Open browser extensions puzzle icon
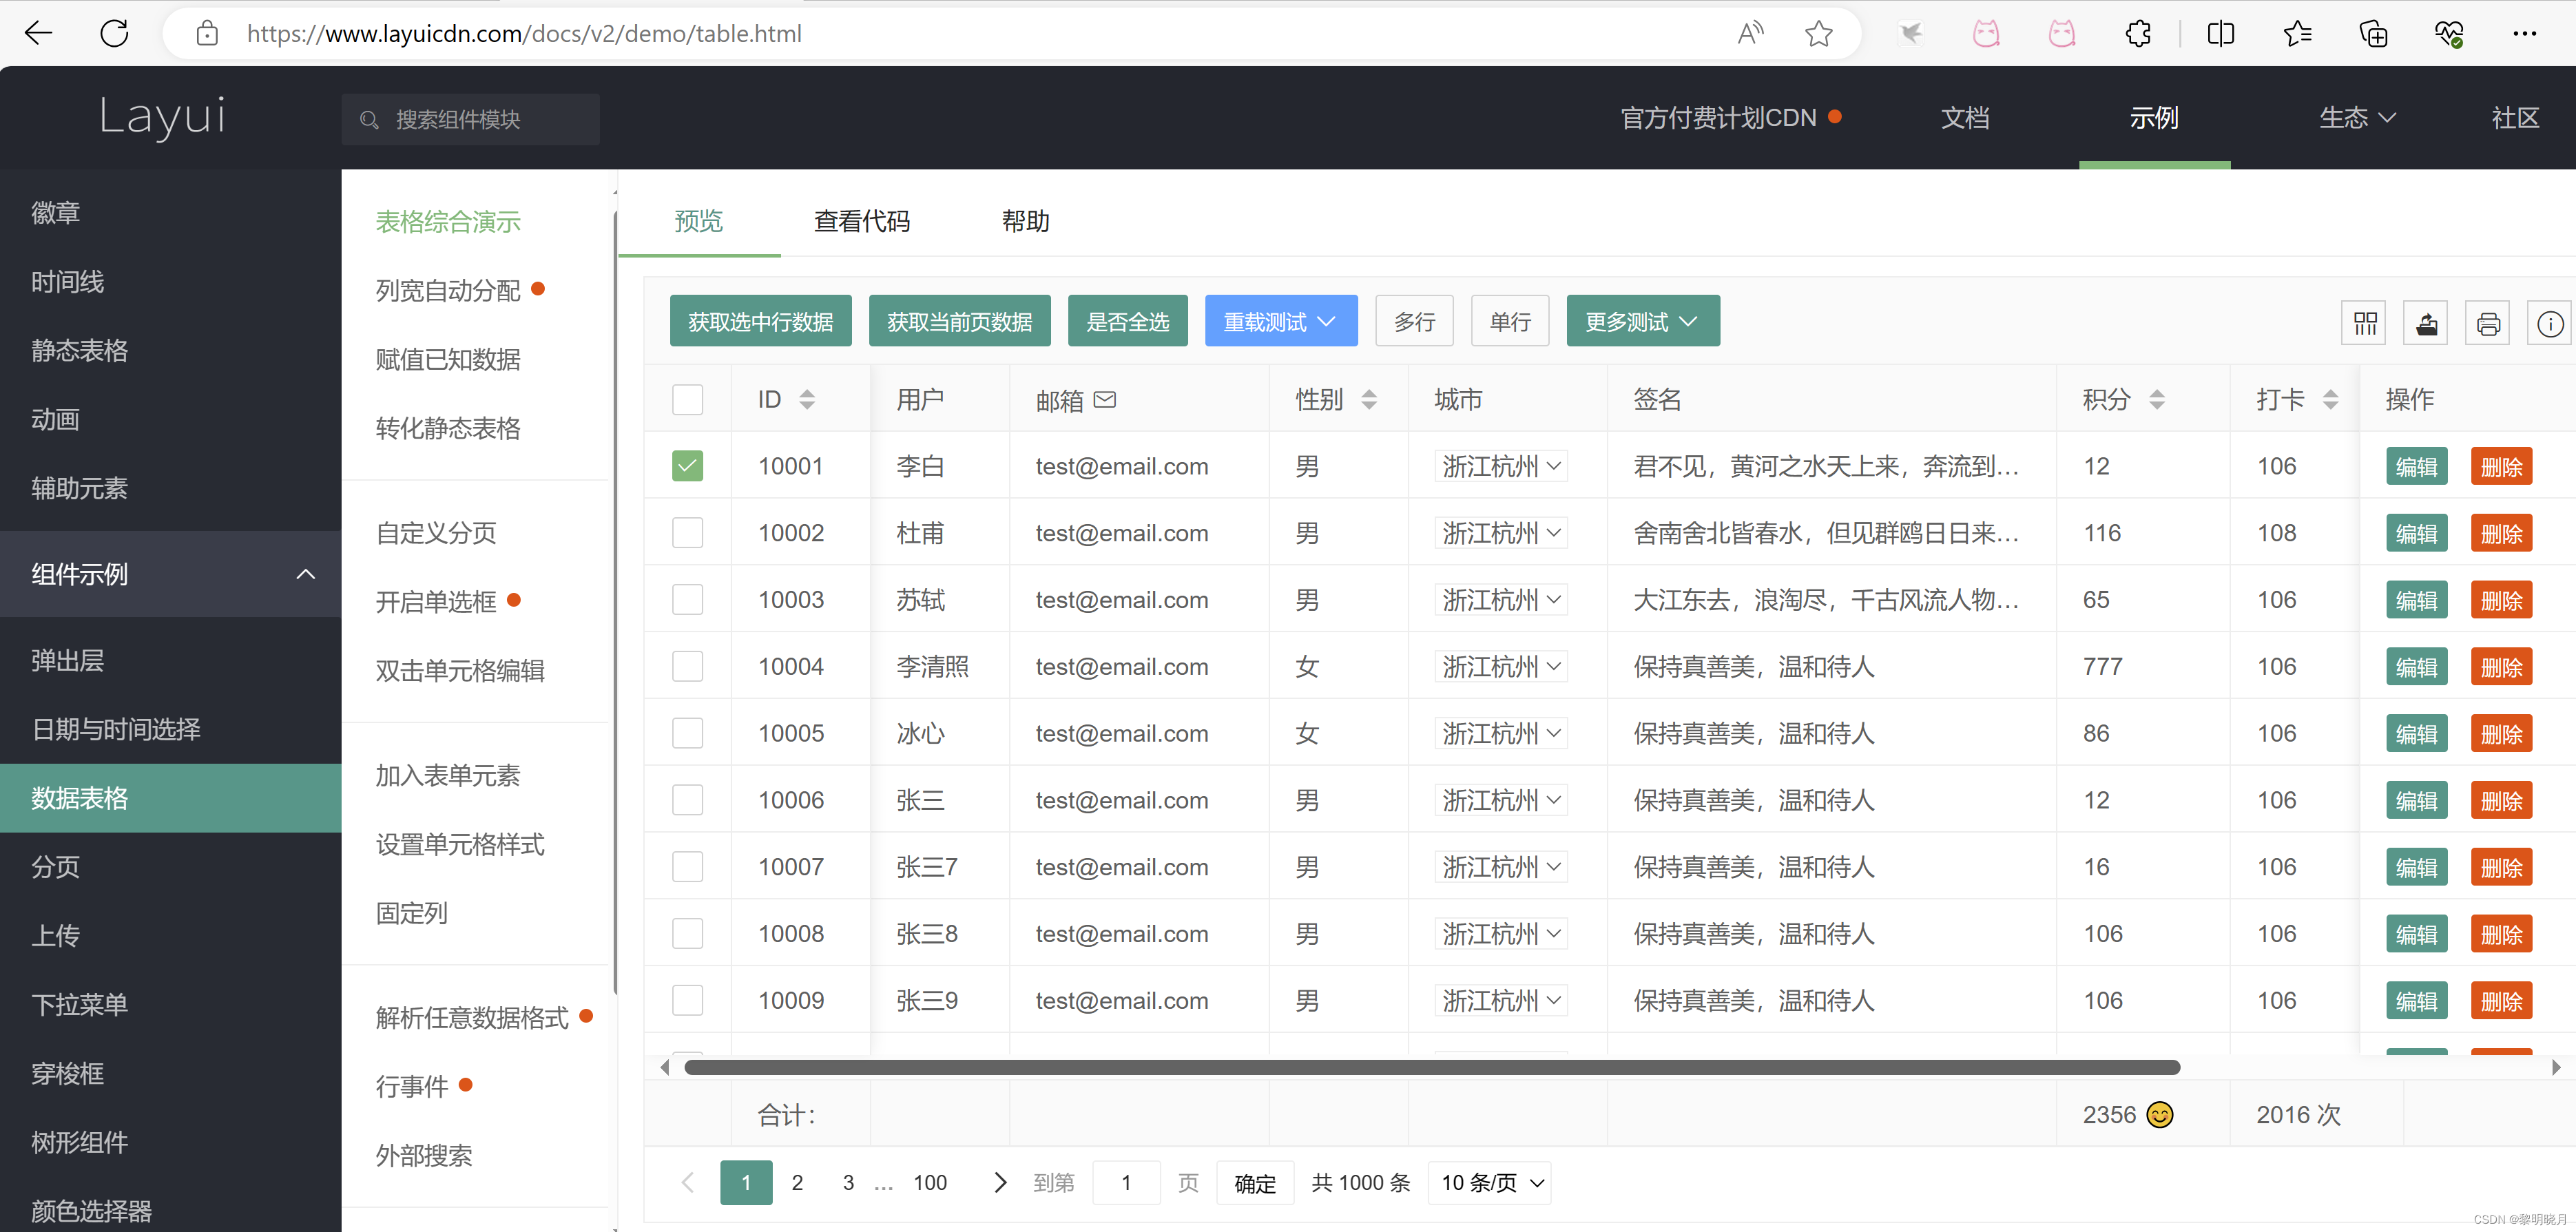Viewport: 2576px width, 1232px height. (x=2138, y=34)
